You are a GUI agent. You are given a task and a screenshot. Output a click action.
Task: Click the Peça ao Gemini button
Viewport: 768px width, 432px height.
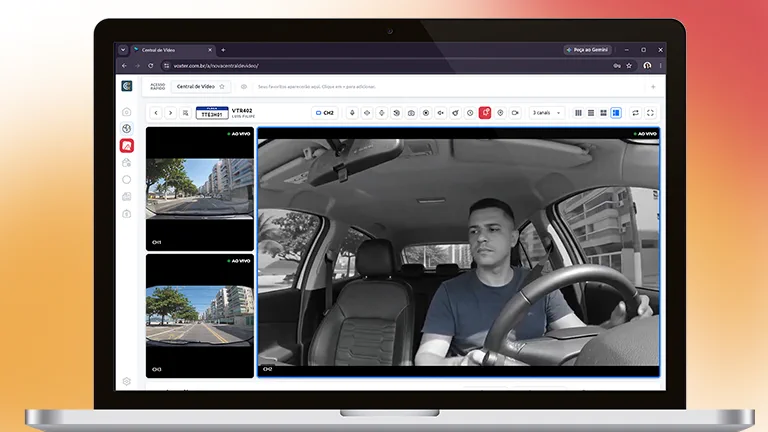pos(587,50)
